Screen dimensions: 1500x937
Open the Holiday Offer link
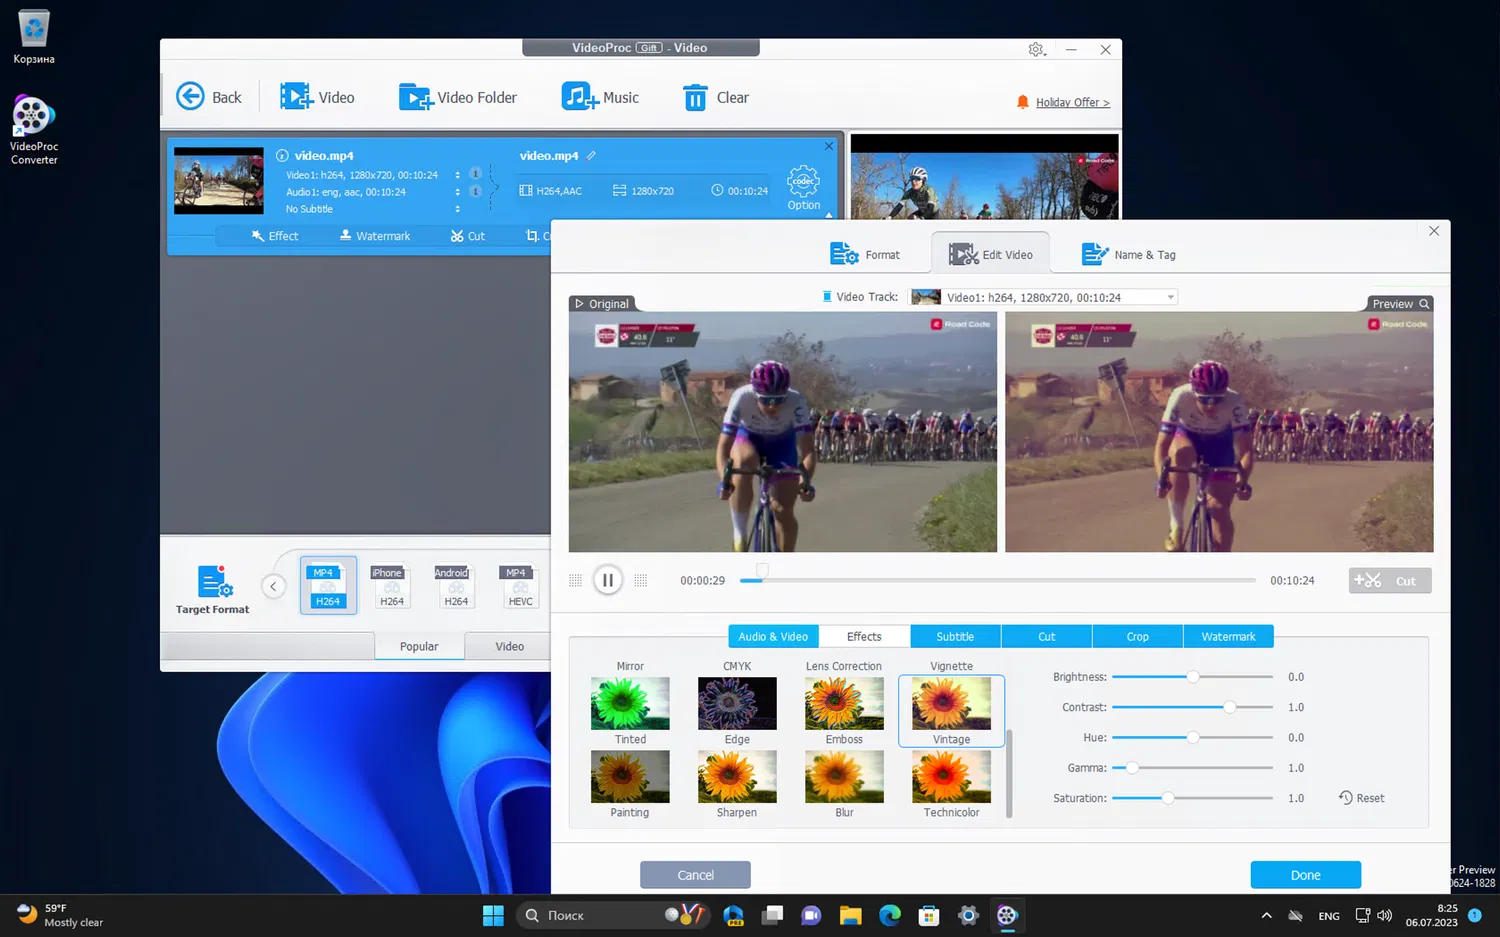pos(1071,101)
